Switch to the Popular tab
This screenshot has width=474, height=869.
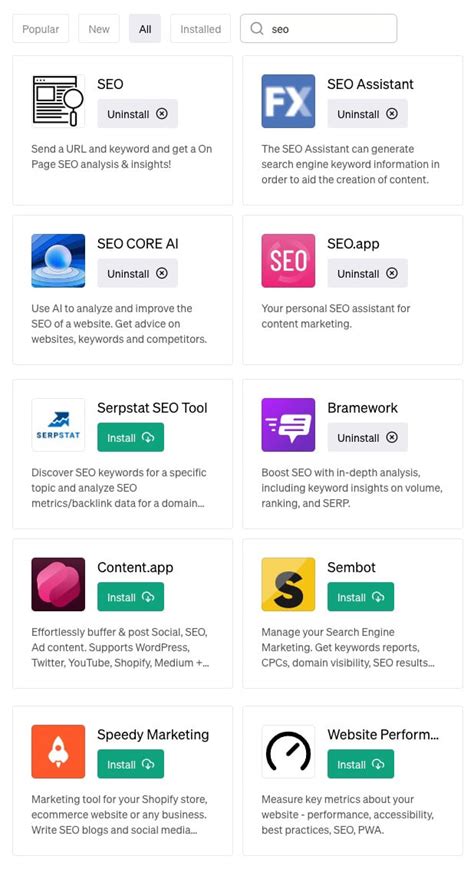pos(40,29)
